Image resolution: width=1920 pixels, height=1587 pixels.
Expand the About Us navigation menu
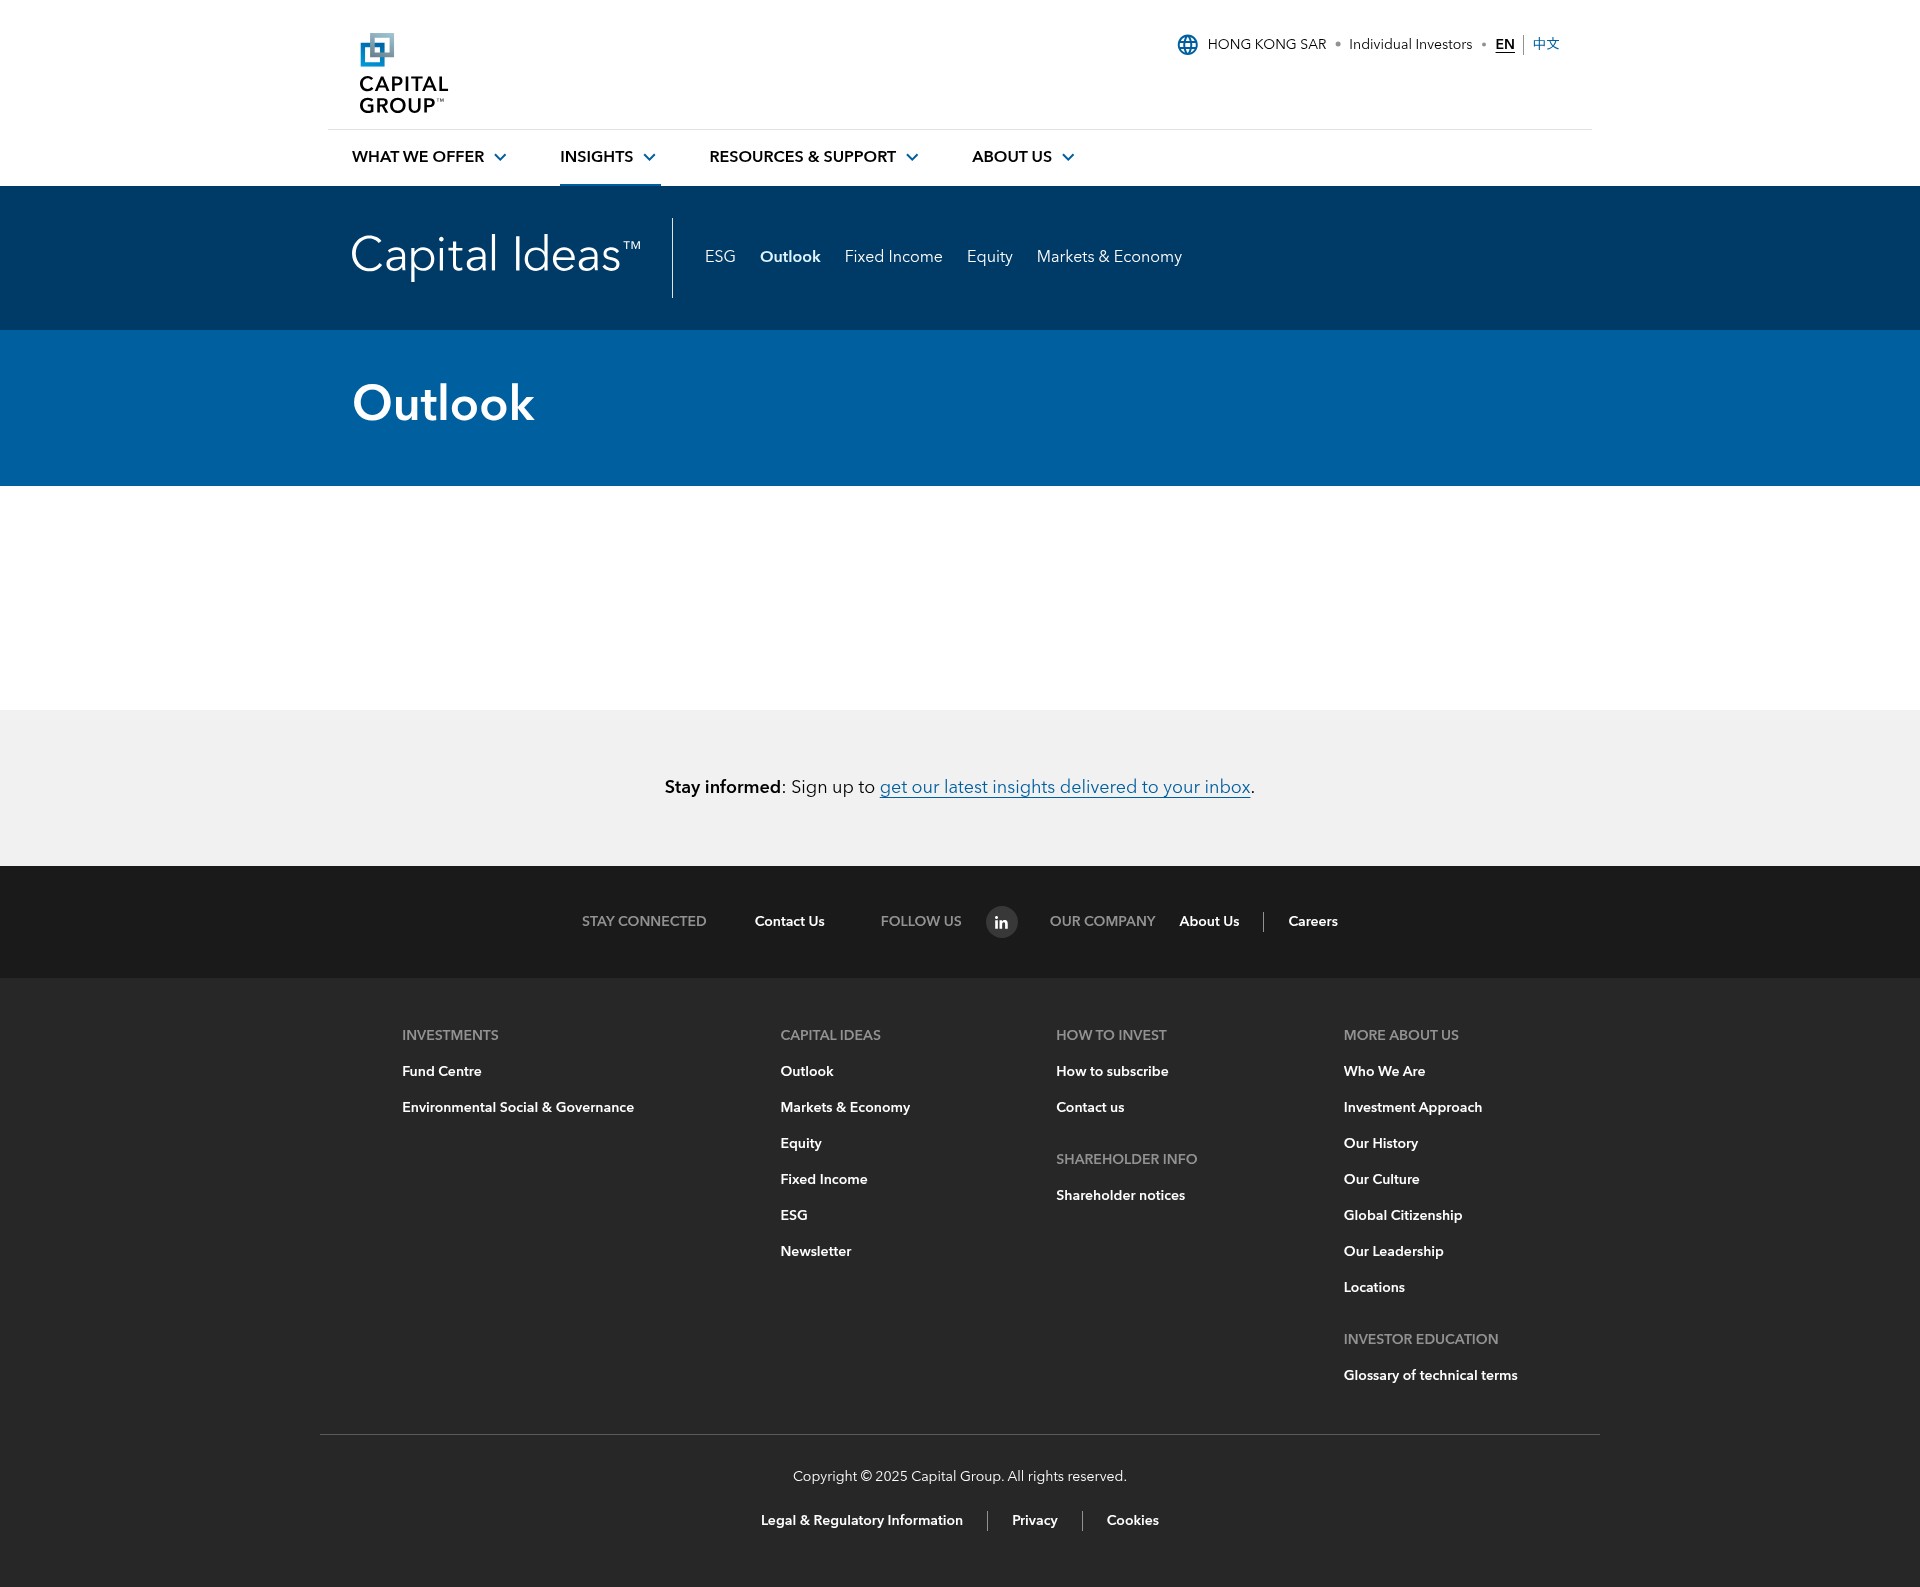pos(1023,157)
